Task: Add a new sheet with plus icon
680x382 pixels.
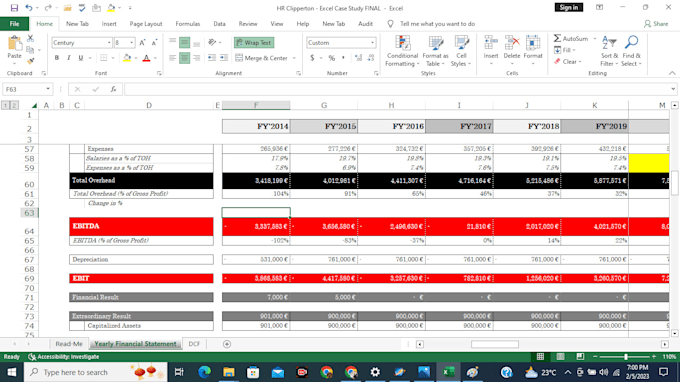Action: 227,344
